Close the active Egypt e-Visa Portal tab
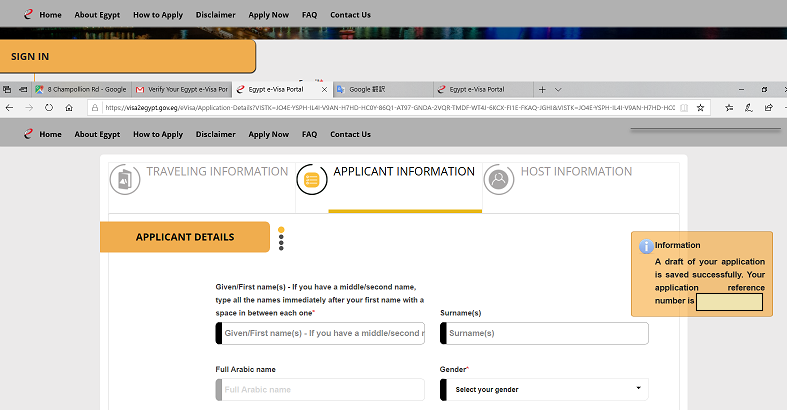This screenshot has width=787, height=410. click(x=324, y=89)
